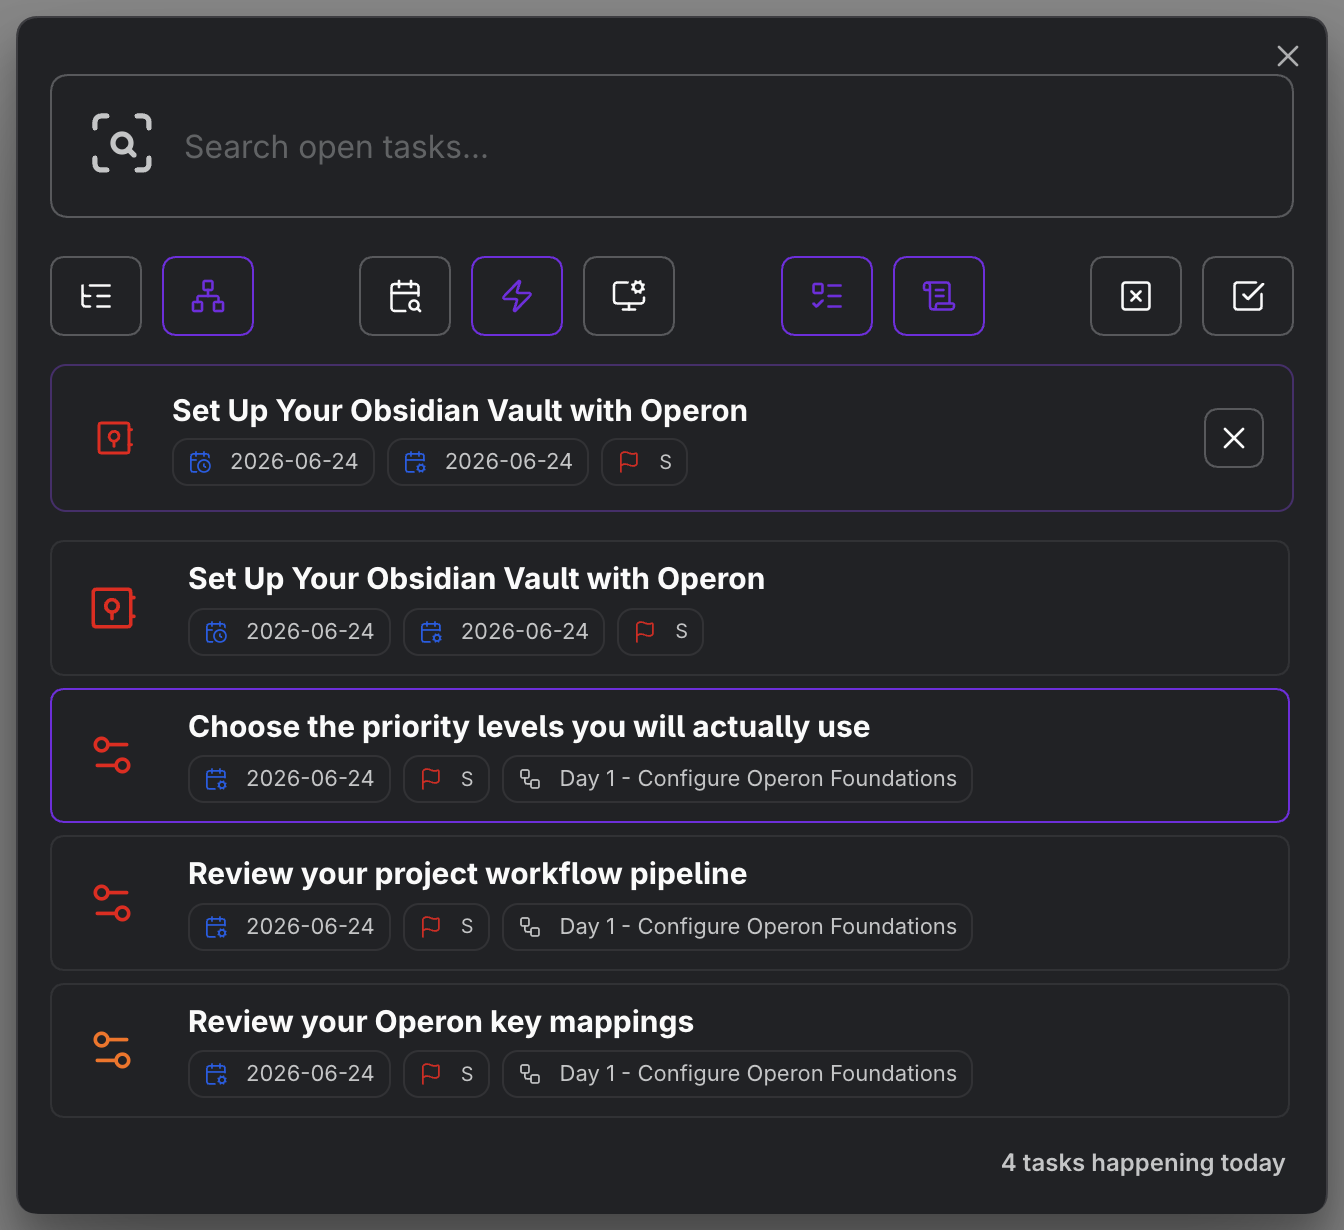Toggle the calendar search filter button
This screenshot has height=1230, width=1344.
tap(405, 296)
